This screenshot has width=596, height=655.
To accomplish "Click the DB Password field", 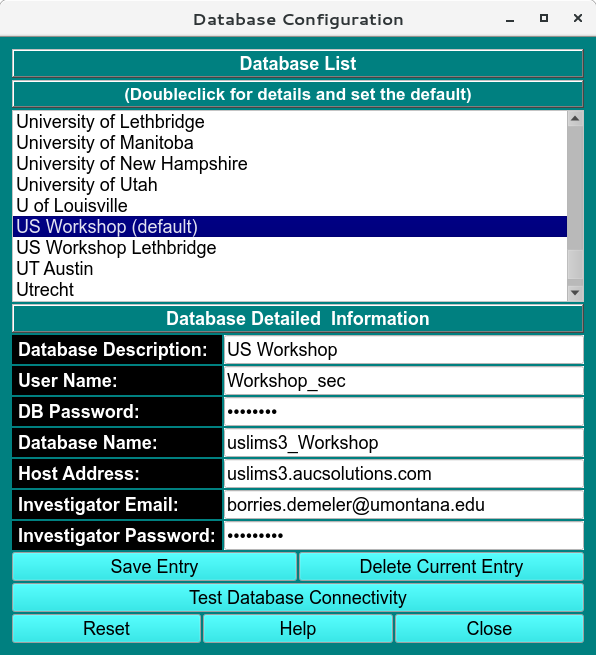I will click(x=403, y=412).
